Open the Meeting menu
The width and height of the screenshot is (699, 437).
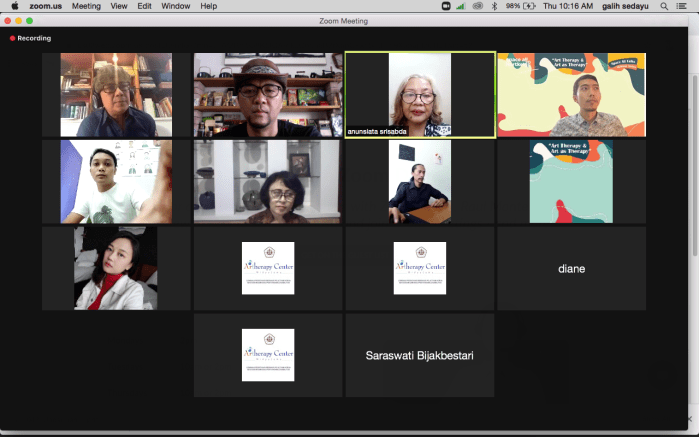pos(86,6)
